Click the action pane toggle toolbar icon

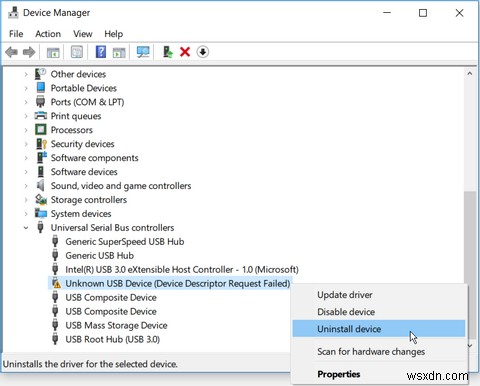119,52
